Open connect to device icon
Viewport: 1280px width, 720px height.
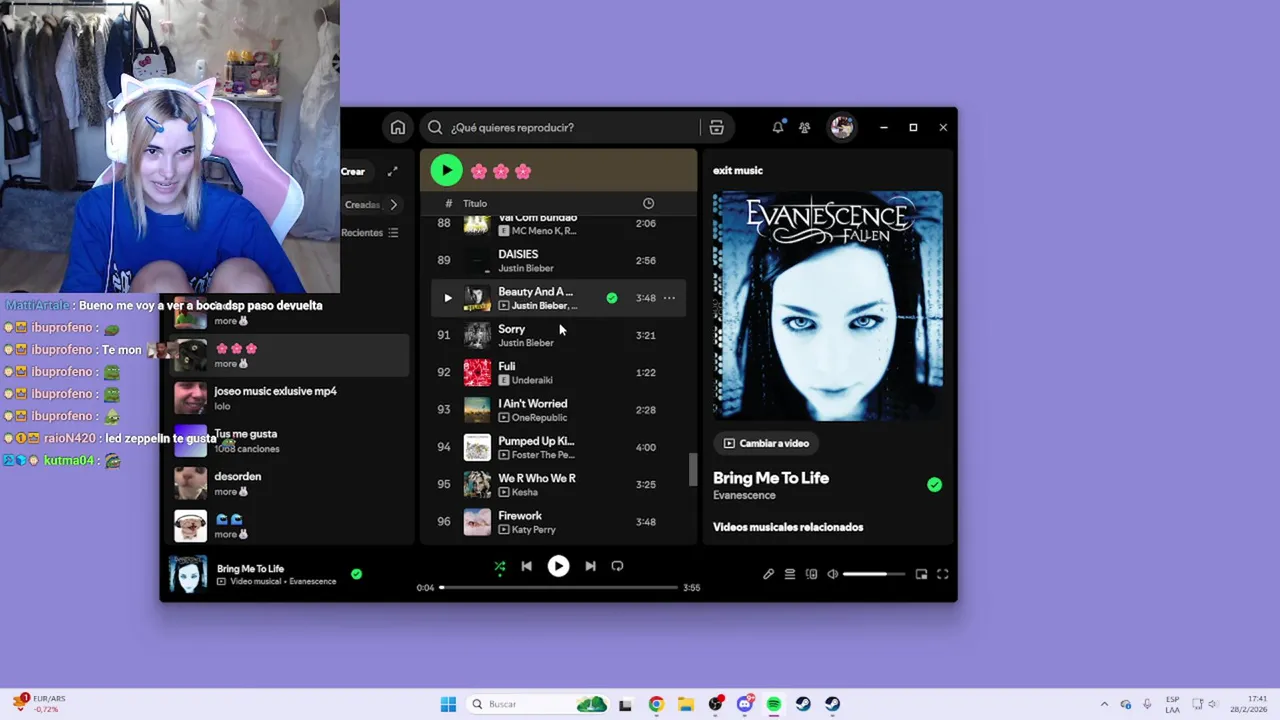click(811, 574)
